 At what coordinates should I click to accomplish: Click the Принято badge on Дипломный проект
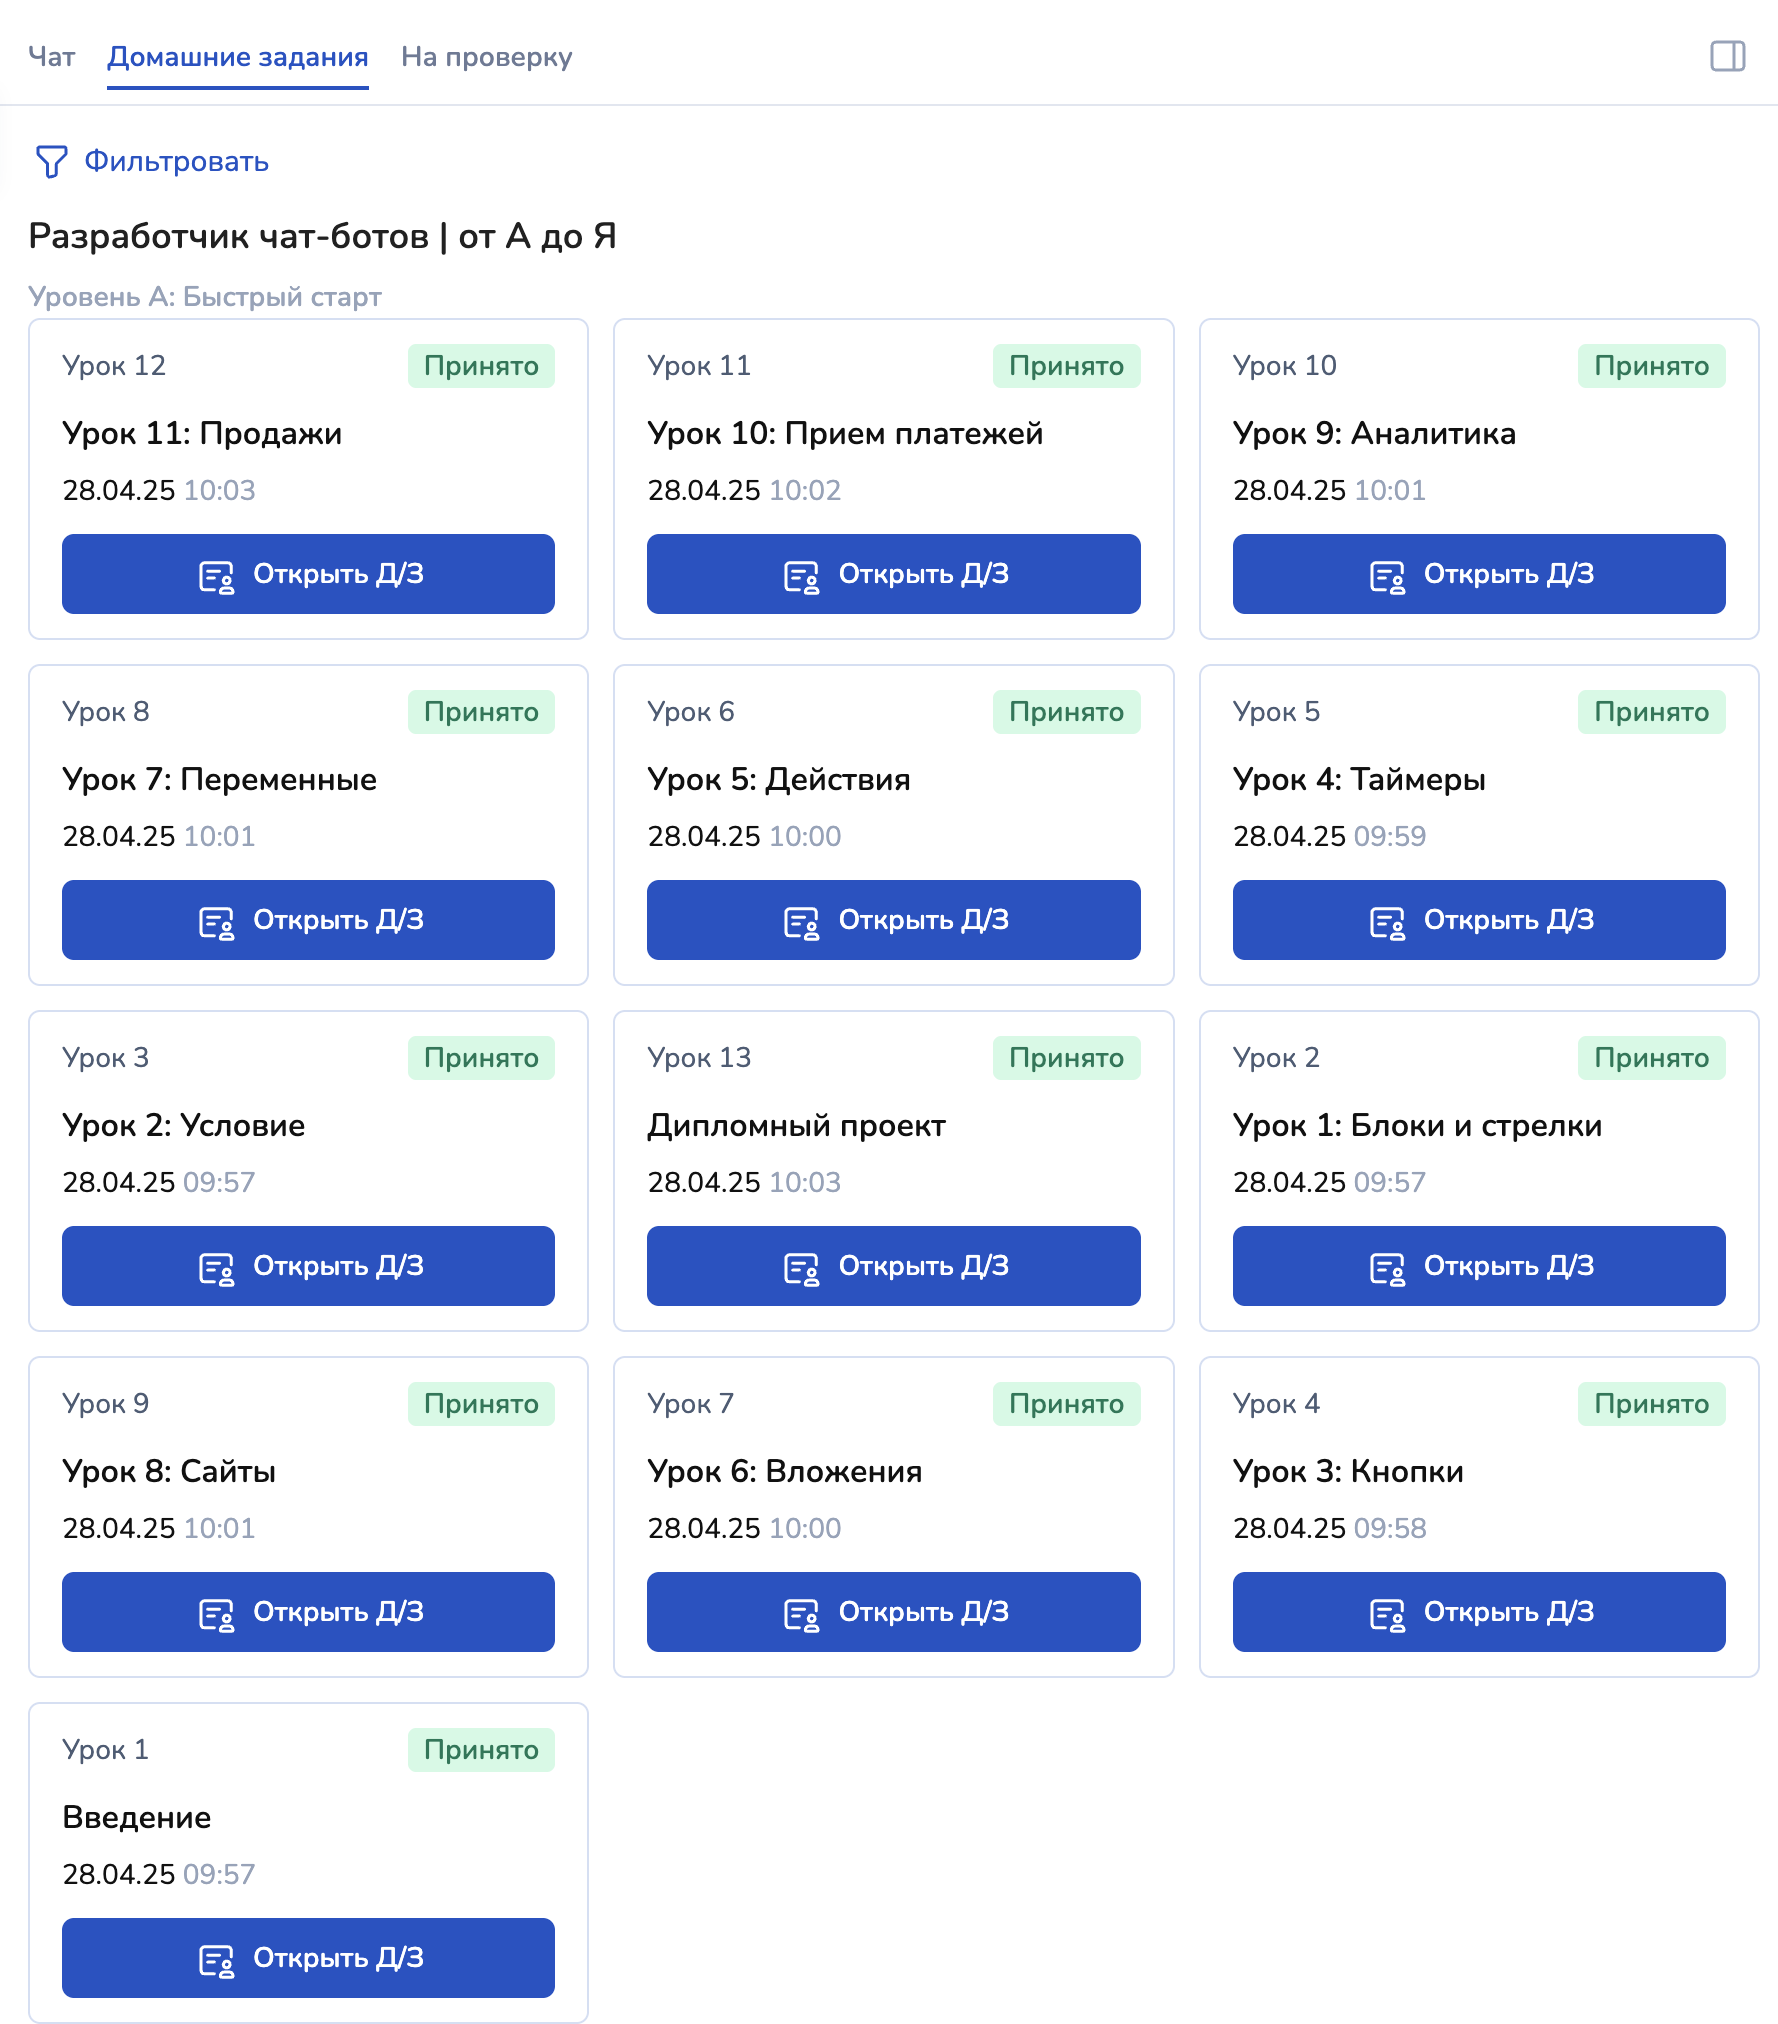tap(1066, 1058)
